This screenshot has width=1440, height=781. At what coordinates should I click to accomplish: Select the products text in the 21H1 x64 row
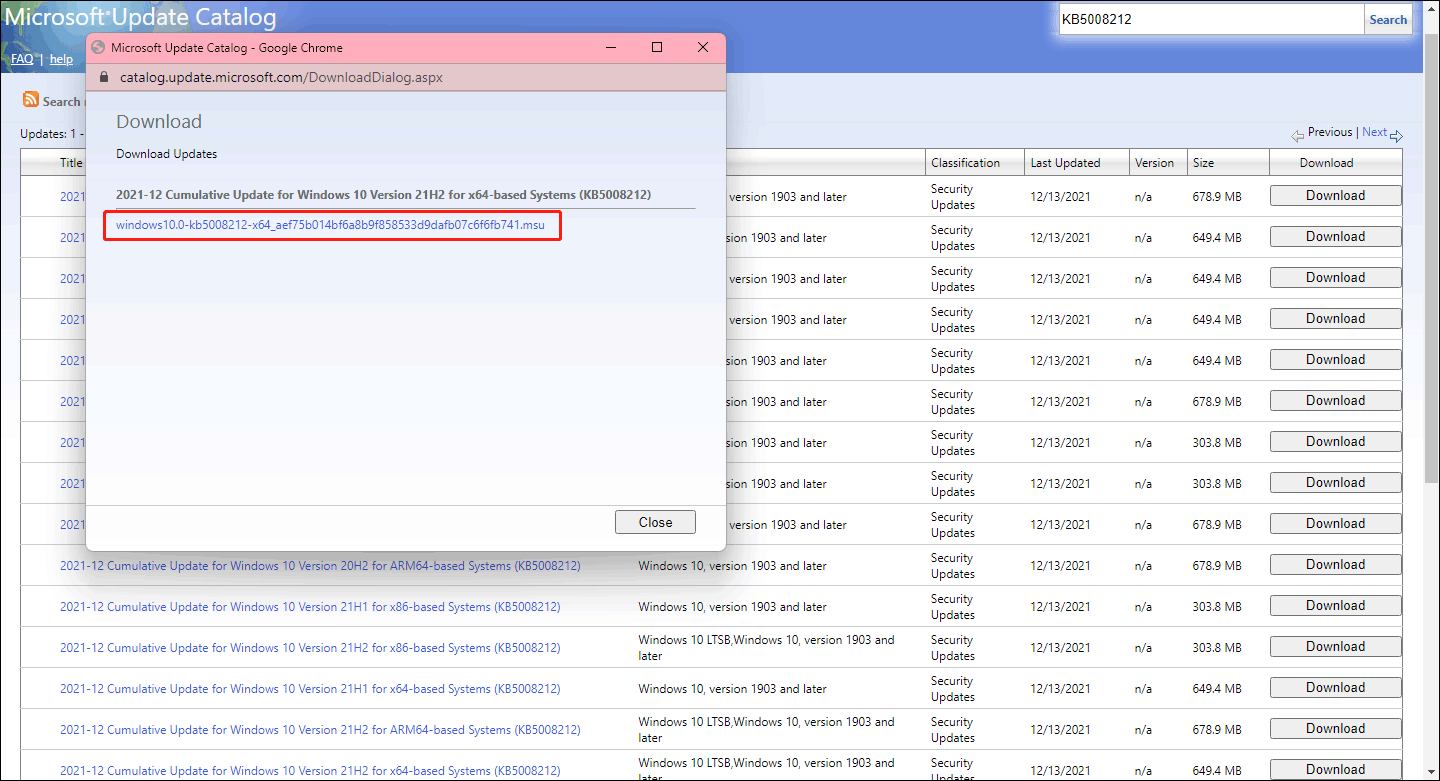(x=732, y=689)
